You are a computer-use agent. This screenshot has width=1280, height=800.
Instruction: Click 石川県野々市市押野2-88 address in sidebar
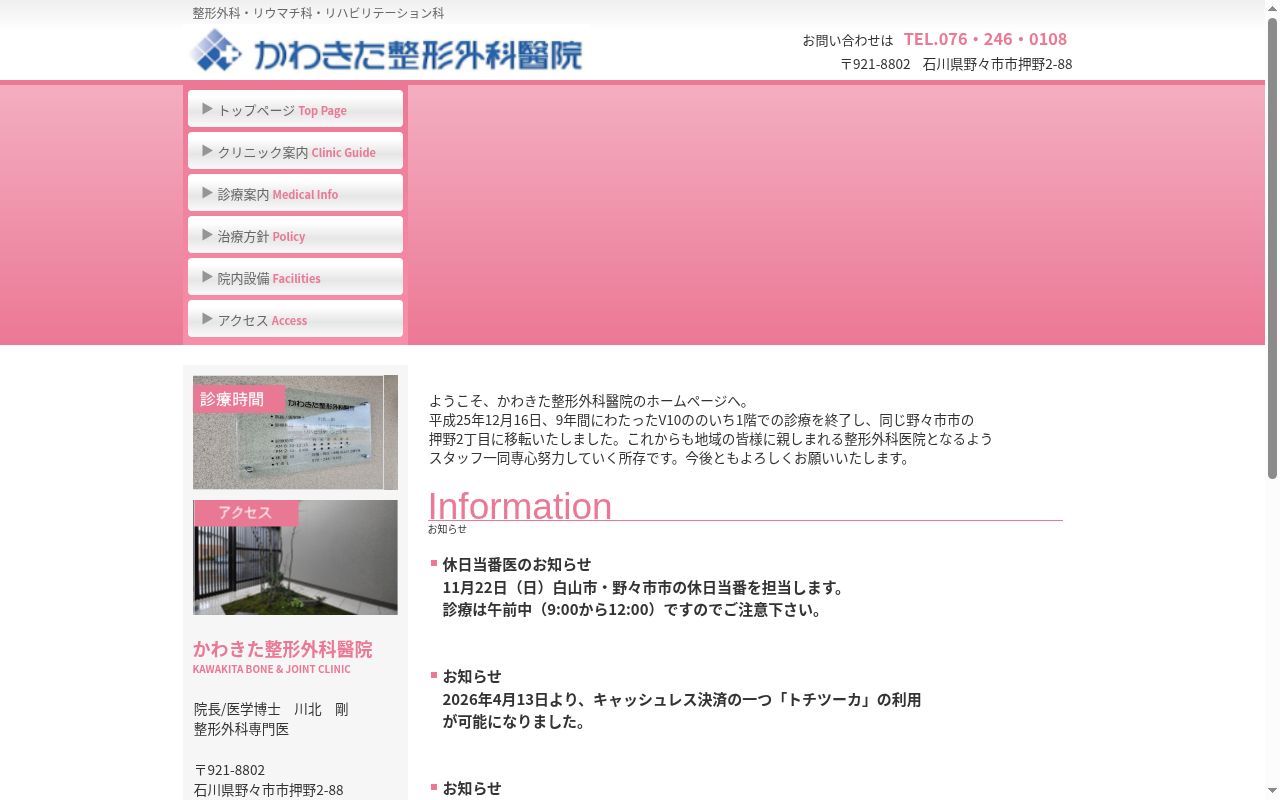(268, 790)
